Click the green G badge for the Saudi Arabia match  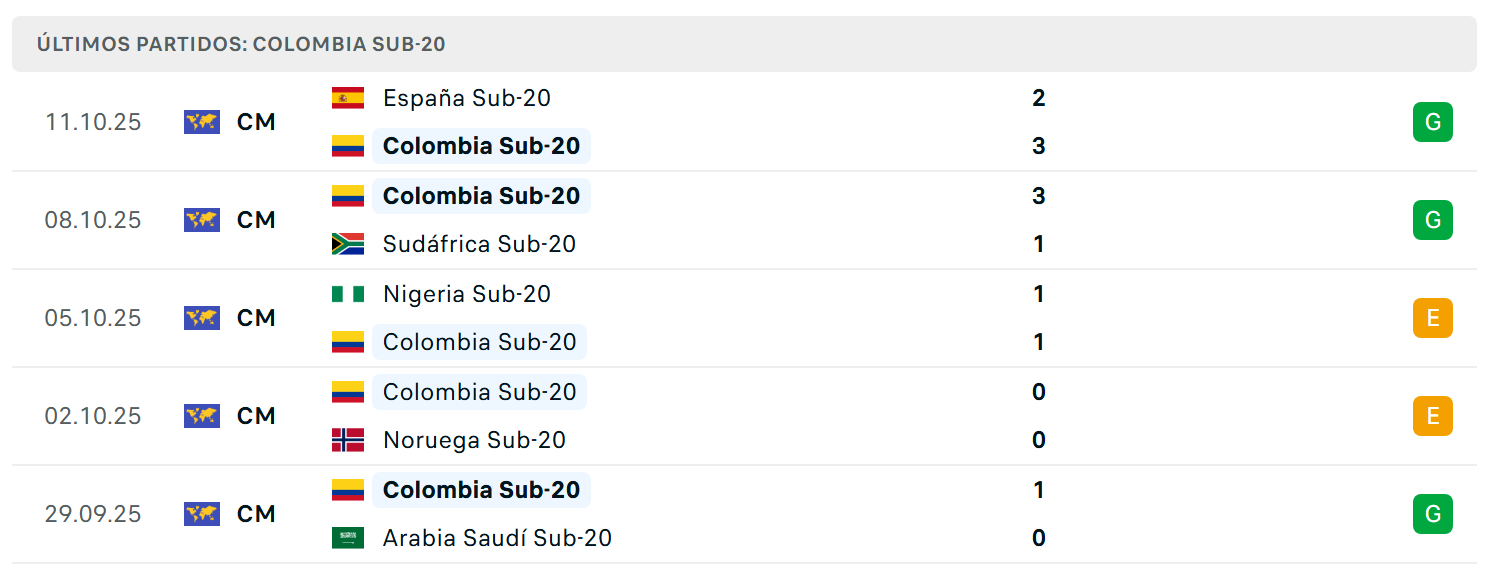pos(1432,514)
